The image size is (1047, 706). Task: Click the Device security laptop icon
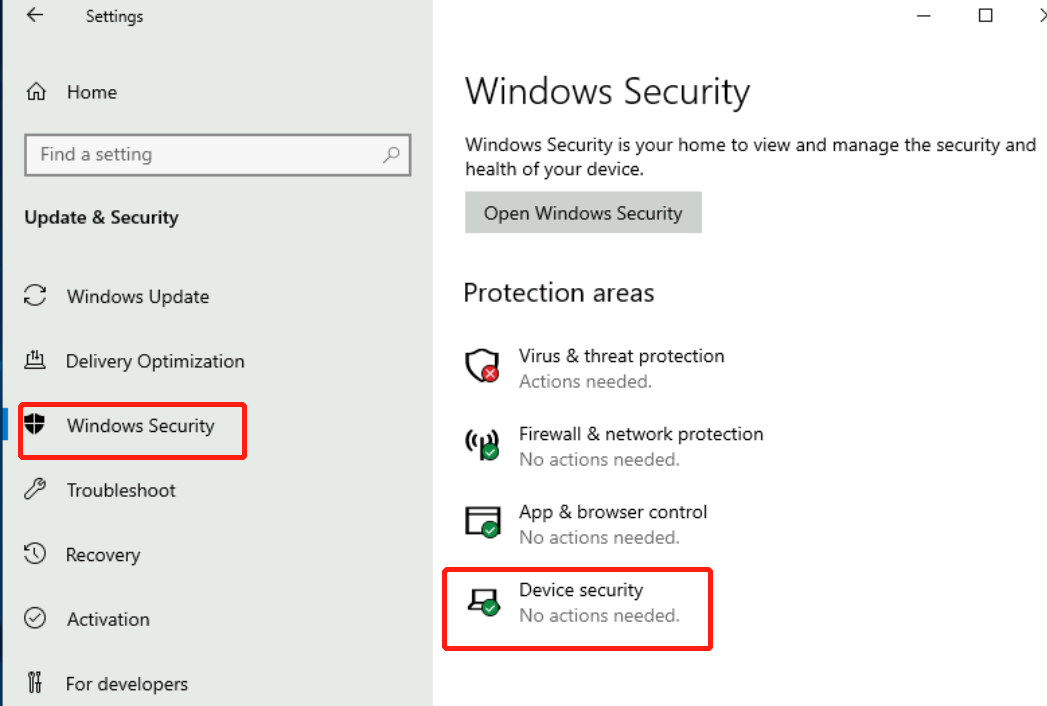(482, 600)
